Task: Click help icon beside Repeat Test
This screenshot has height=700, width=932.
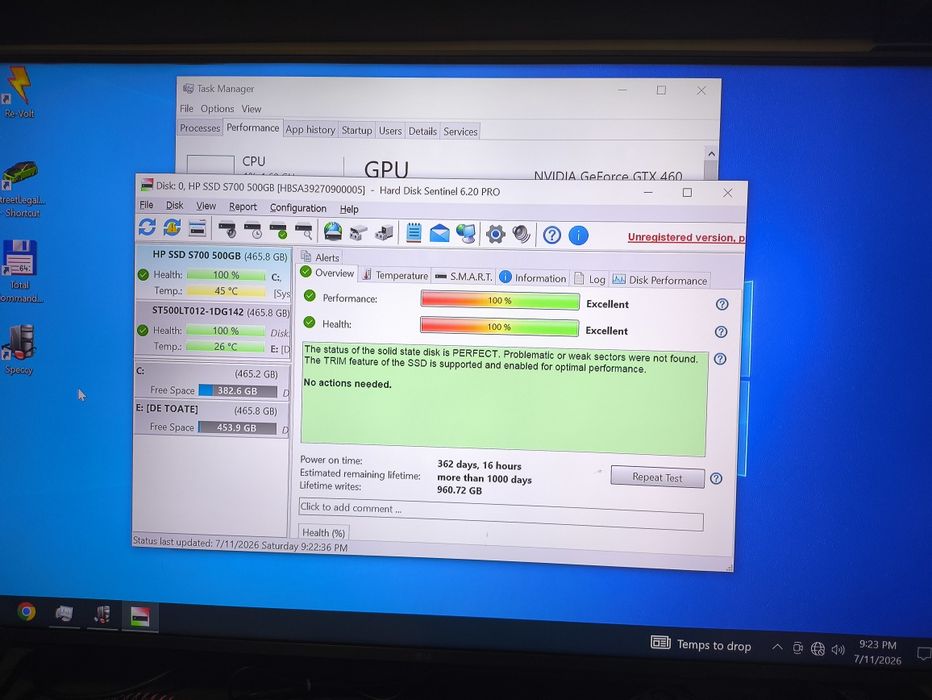Action: pyautogui.click(x=716, y=479)
